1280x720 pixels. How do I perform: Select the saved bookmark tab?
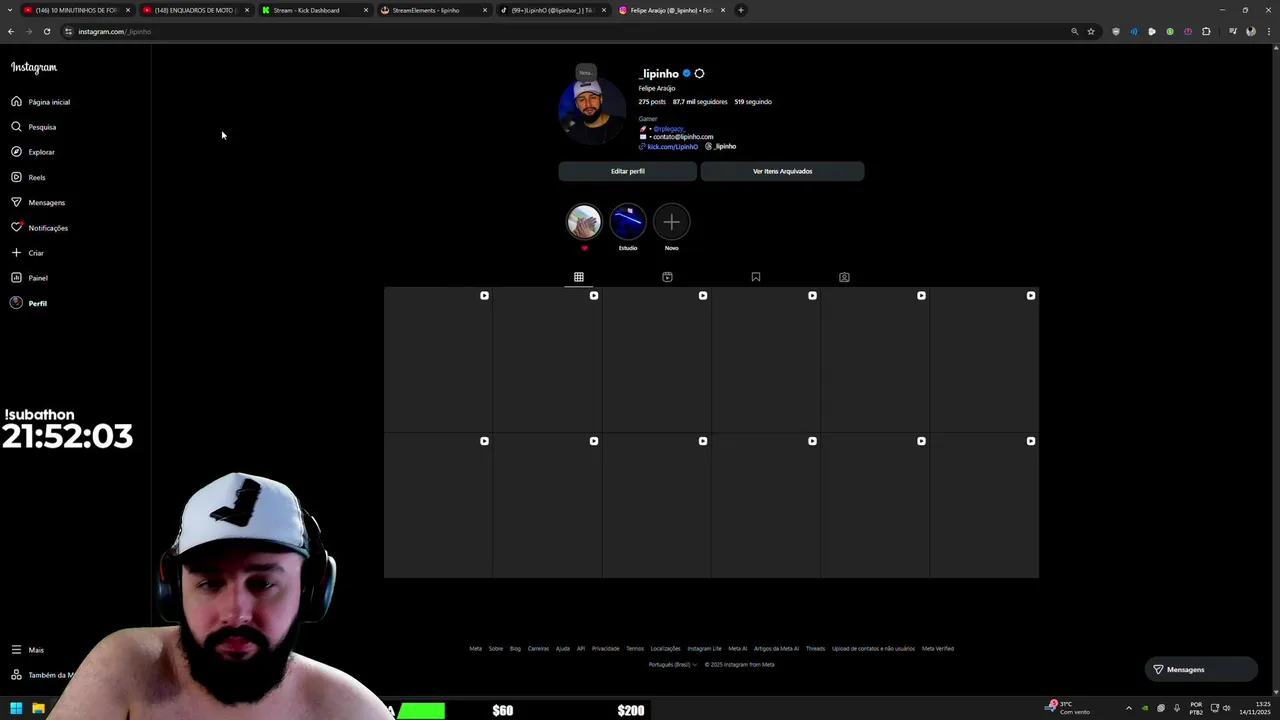(756, 277)
